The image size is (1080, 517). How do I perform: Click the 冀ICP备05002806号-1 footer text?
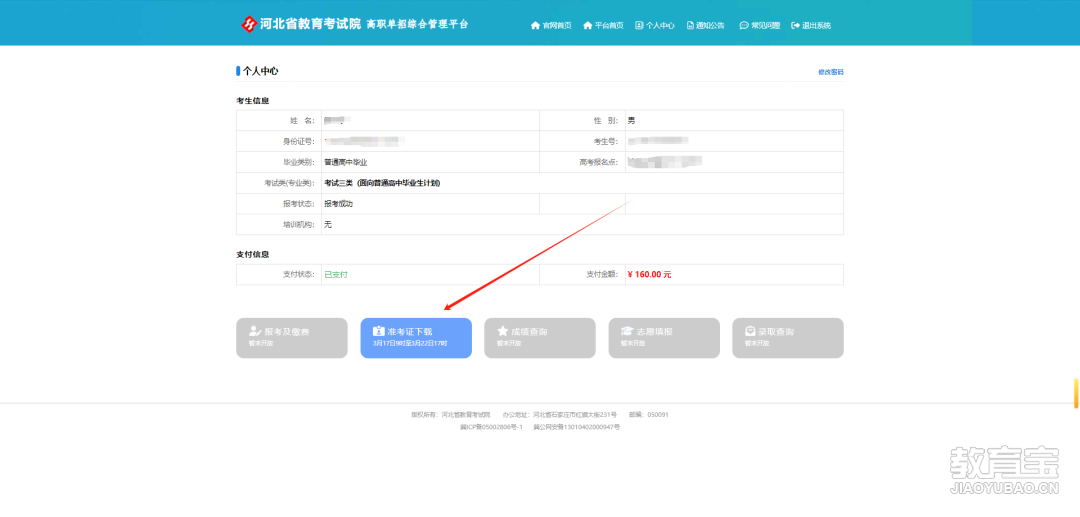[492, 427]
